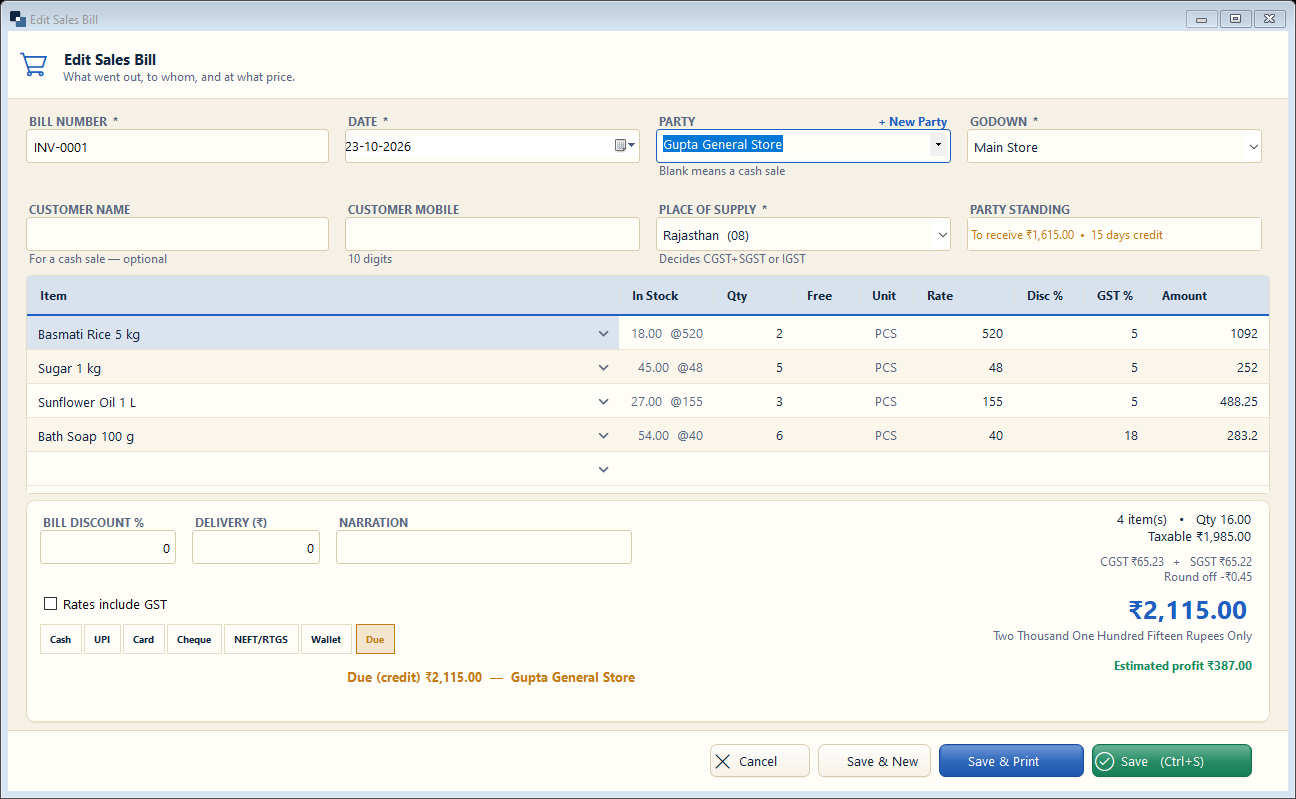Select Cheque payment mode
The image size is (1296, 799).
tap(194, 639)
